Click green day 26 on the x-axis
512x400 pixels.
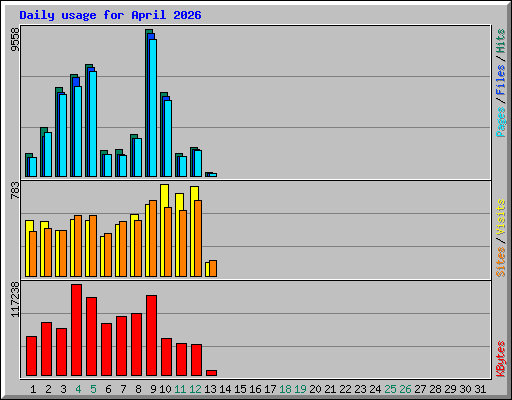(x=405, y=389)
